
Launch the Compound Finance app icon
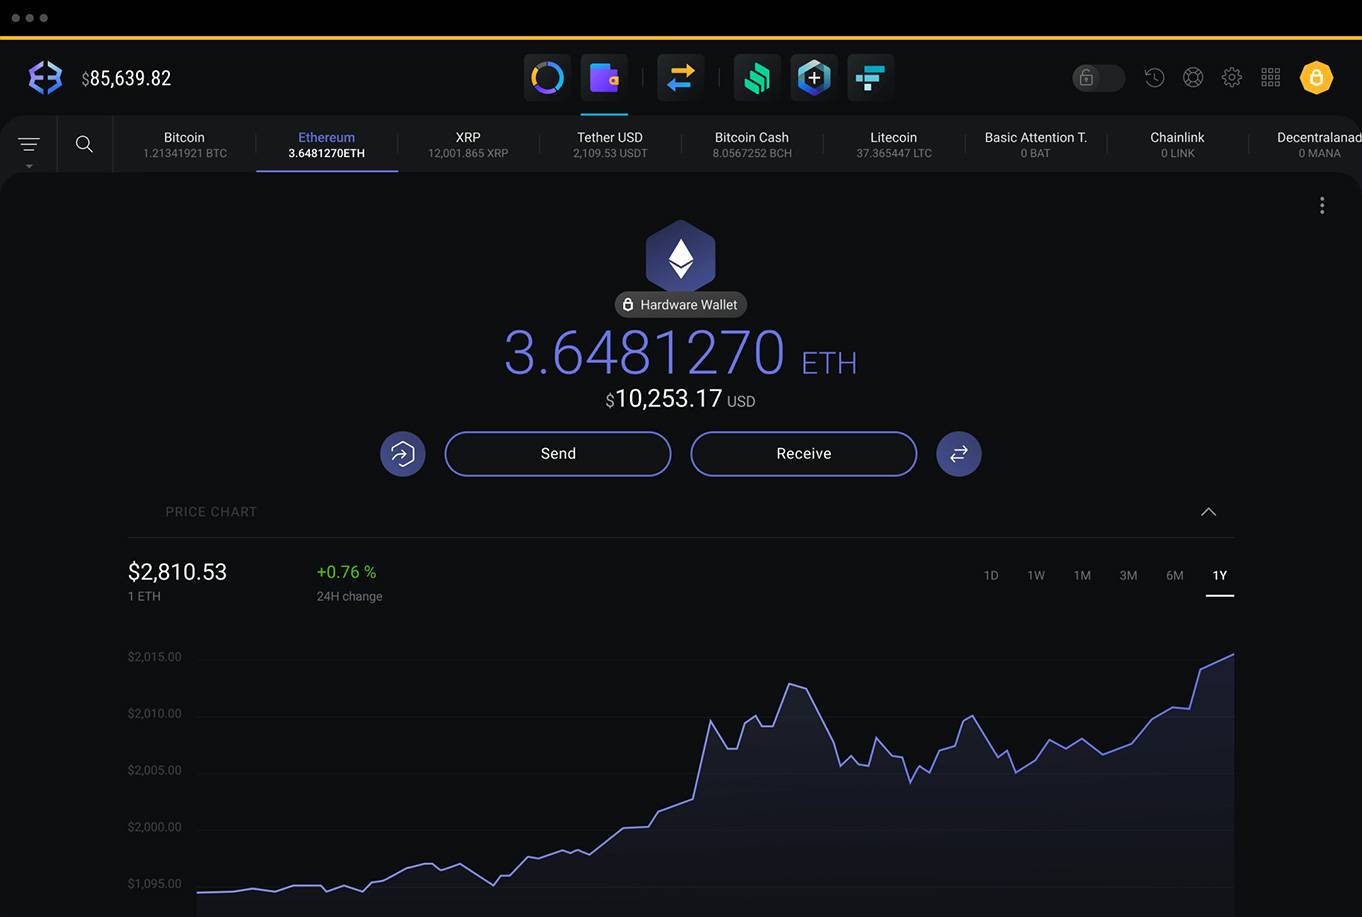point(757,78)
